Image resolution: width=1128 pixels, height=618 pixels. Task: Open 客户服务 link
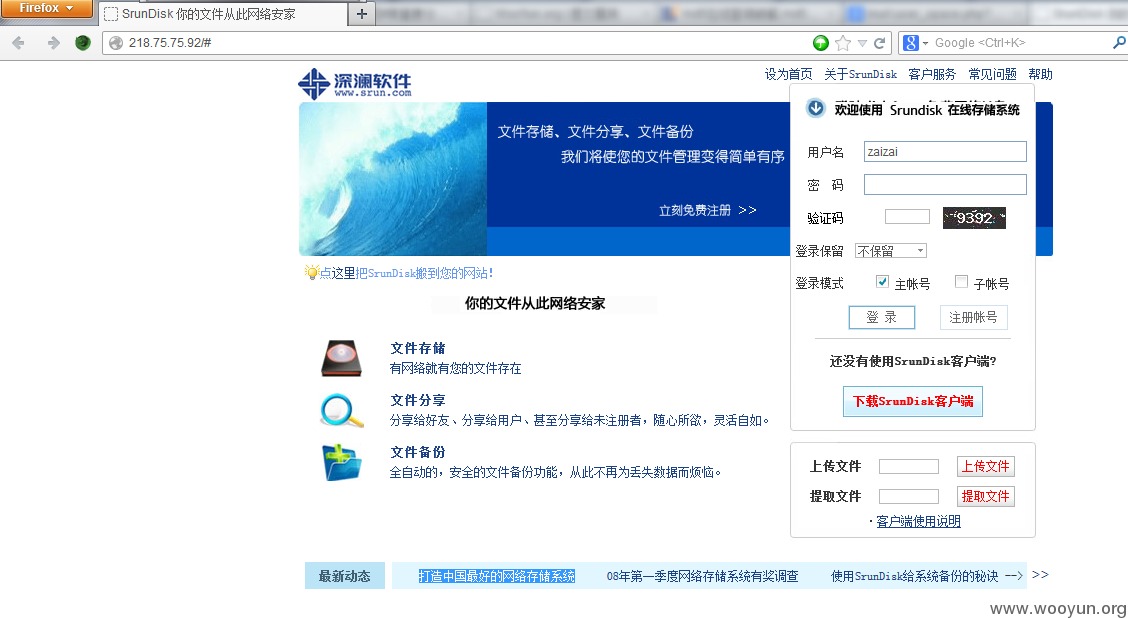click(932, 74)
